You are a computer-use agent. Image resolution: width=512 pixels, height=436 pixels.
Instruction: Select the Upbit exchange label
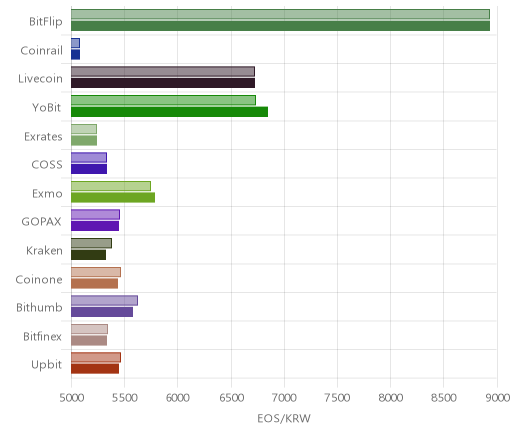(x=47, y=365)
